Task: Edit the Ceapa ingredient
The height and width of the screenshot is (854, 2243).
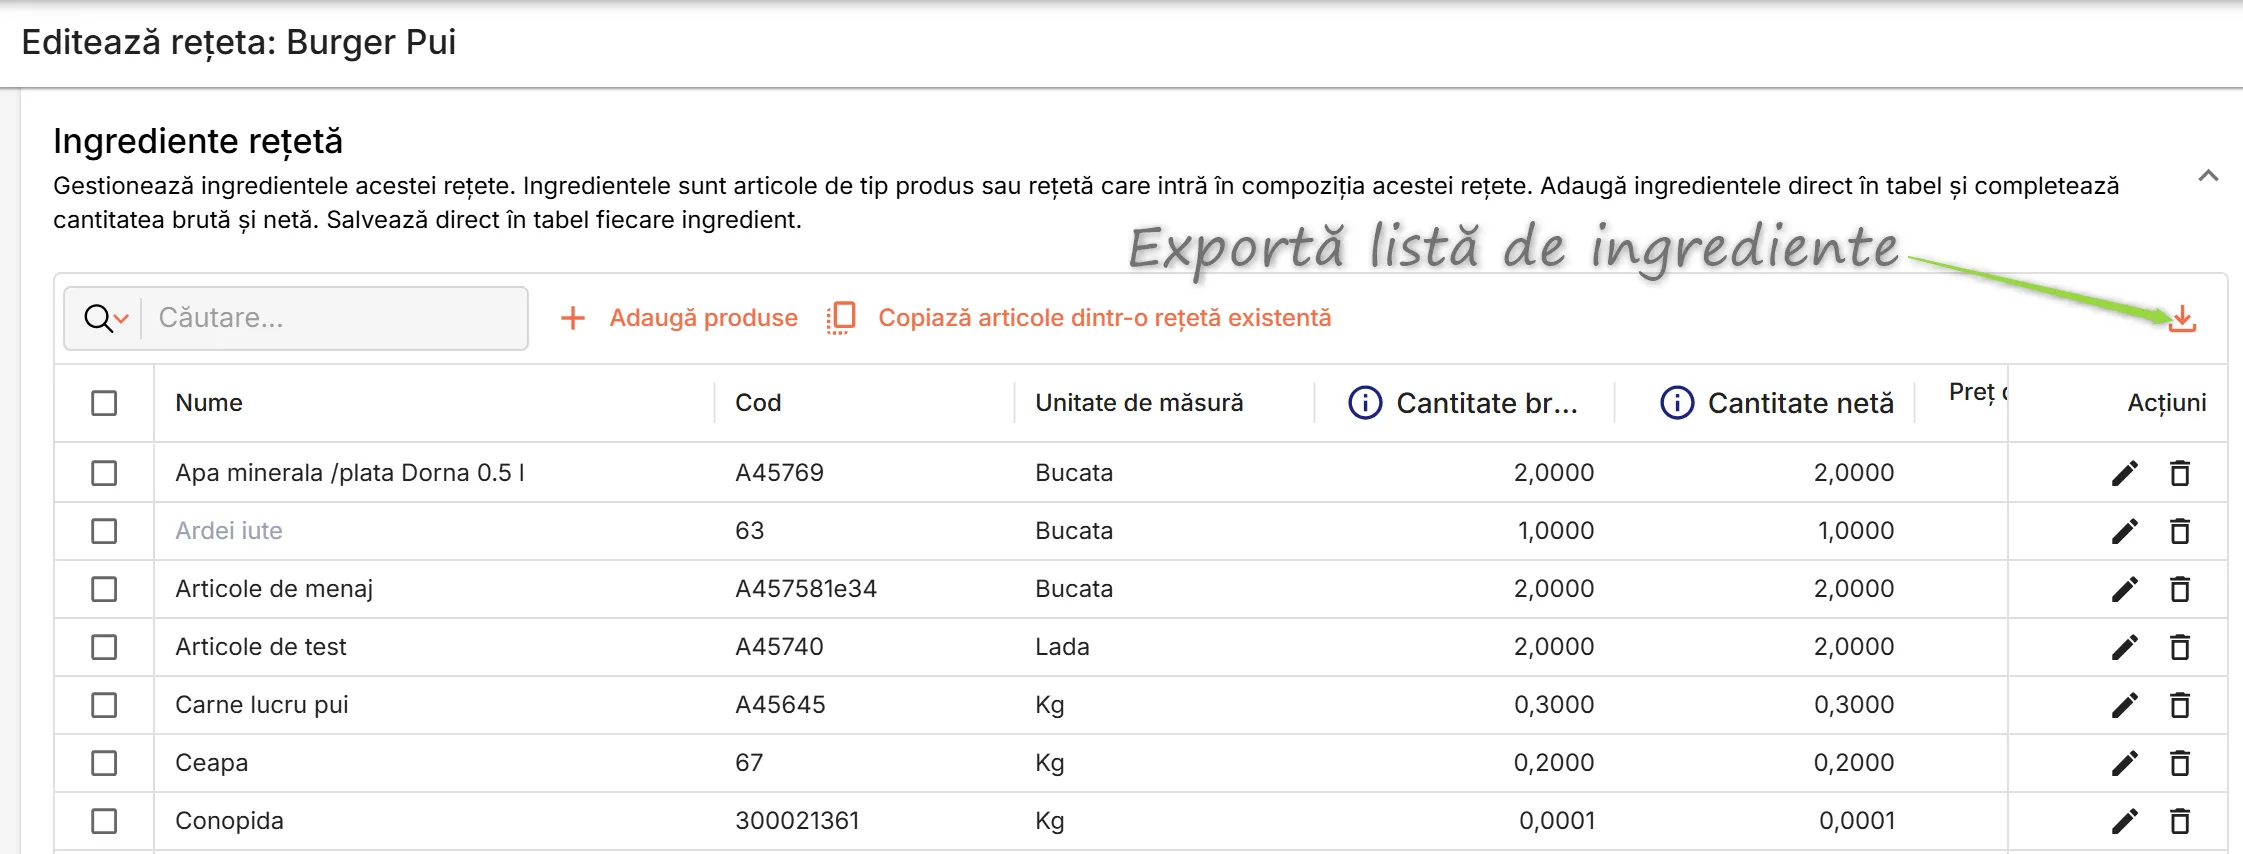Action: [x=2125, y=763]
